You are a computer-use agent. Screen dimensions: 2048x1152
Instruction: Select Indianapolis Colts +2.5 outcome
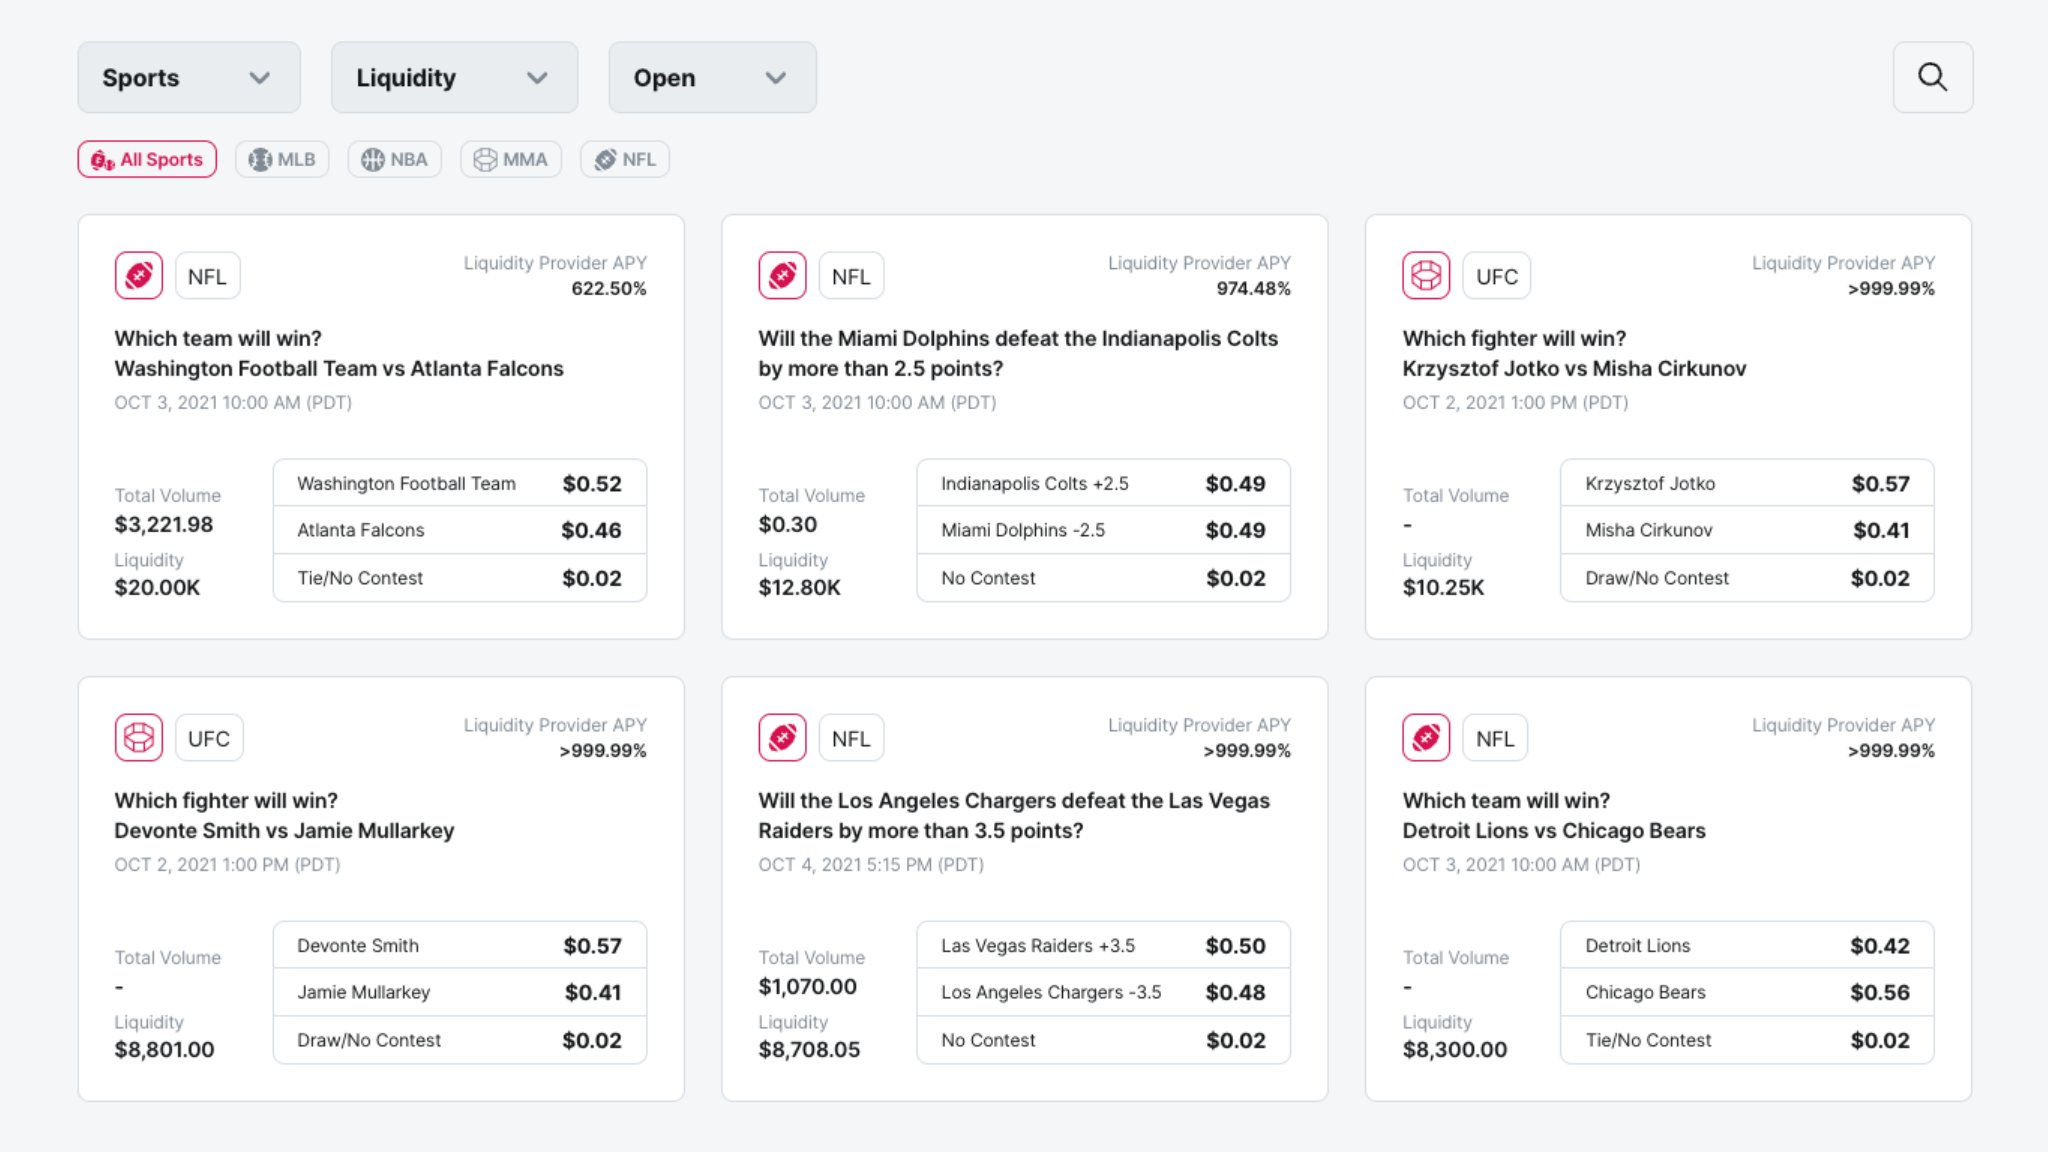(x=1104, y=483)
